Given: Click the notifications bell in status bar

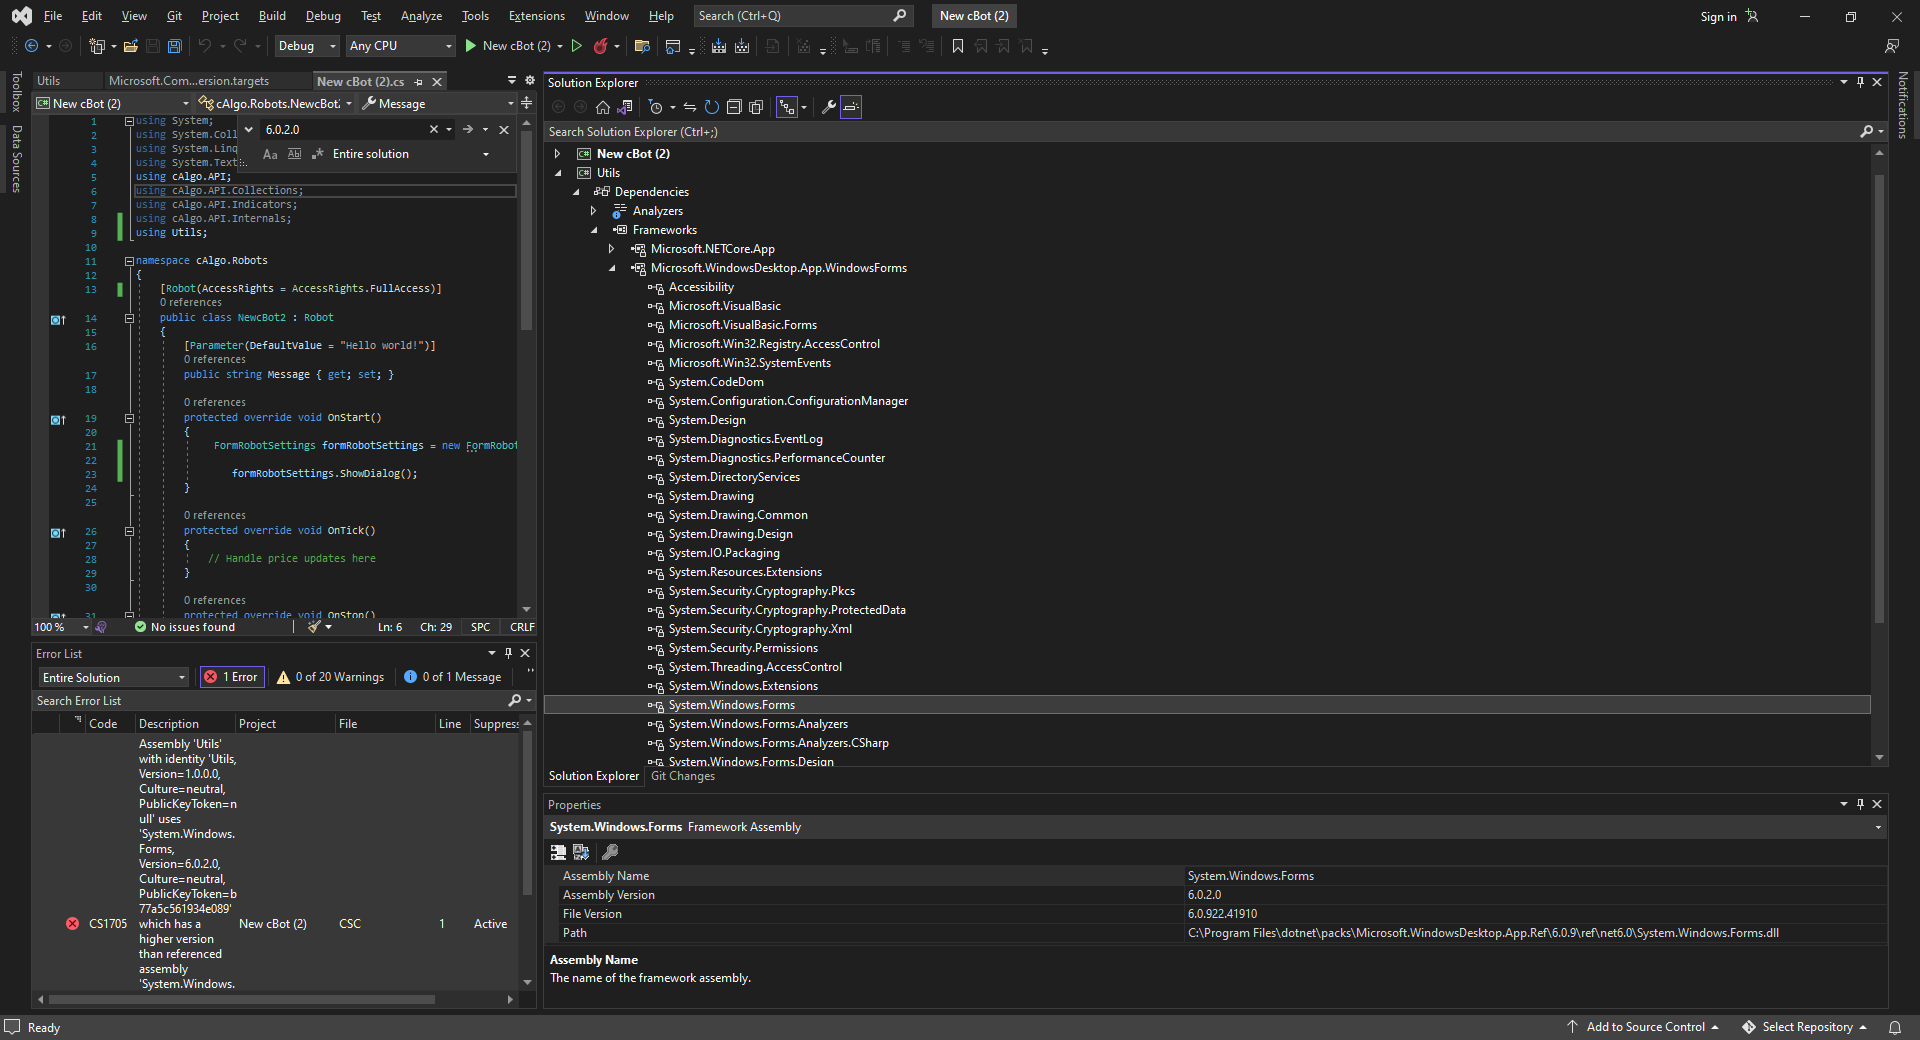Looking at the screenshot, I should (1894, 1027).
